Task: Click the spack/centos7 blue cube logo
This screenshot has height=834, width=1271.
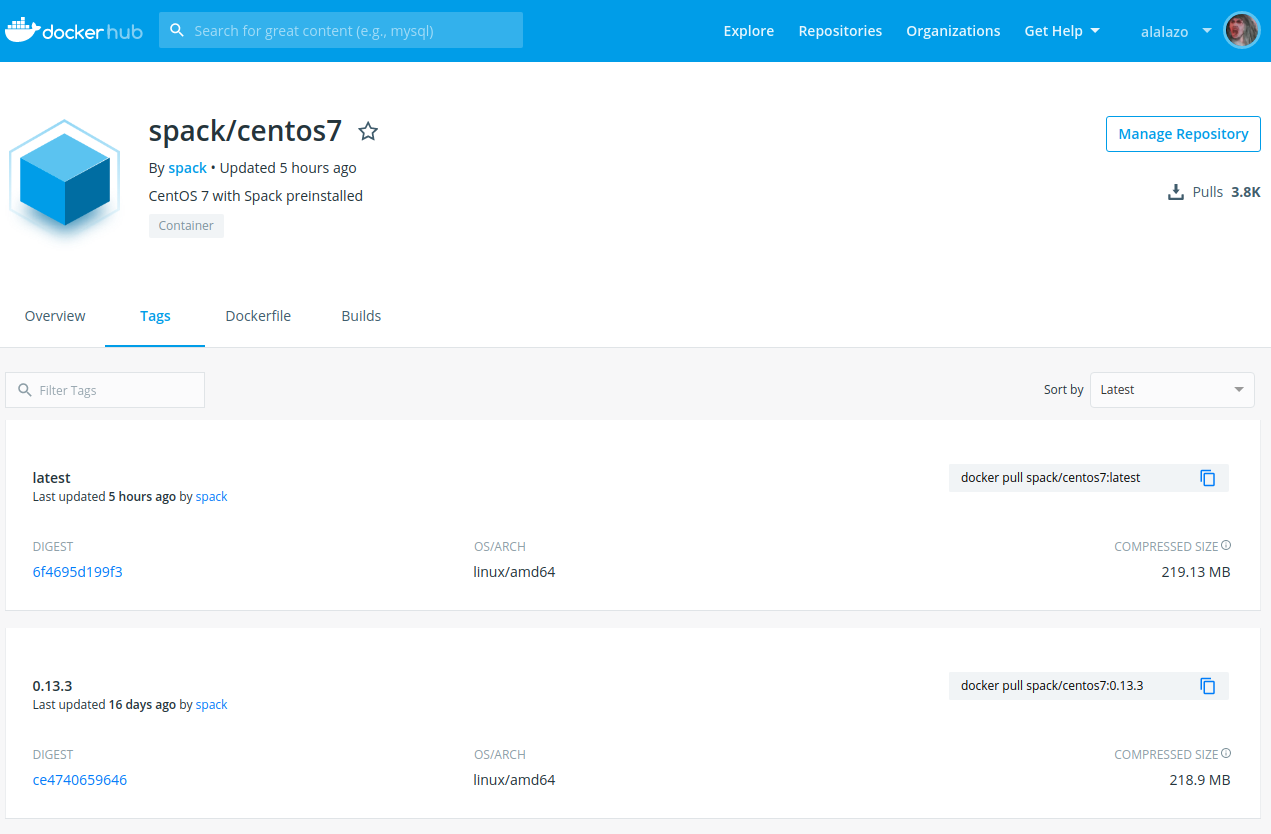Action: click(x=65, y=180)
